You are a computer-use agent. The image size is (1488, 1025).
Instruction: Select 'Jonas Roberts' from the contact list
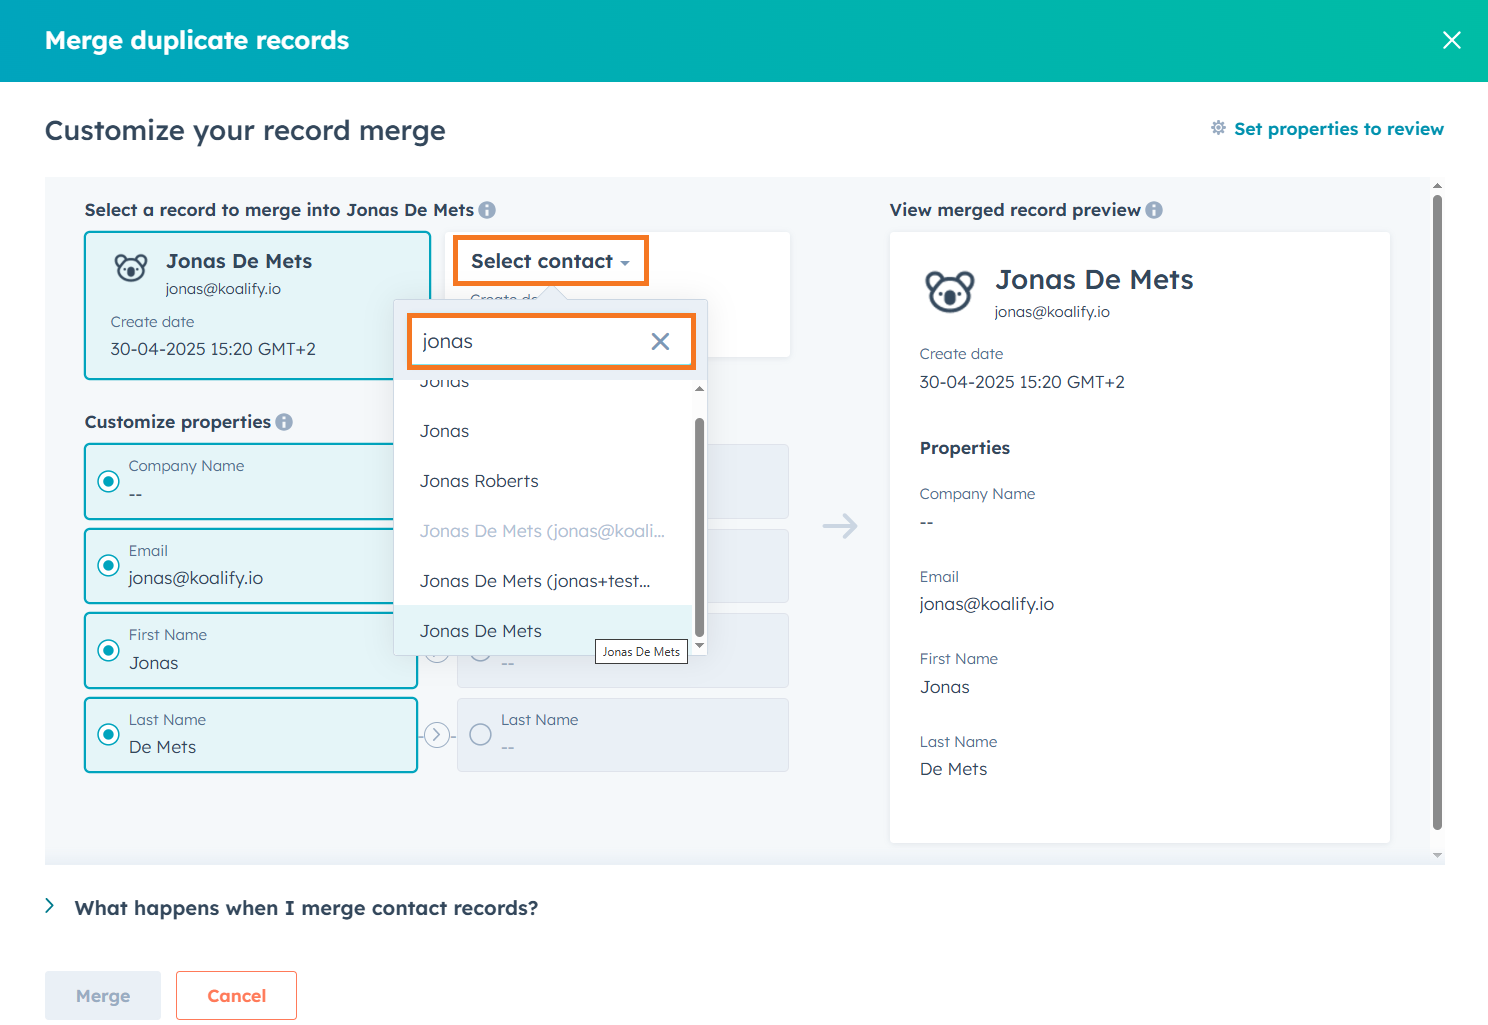tap(479, 481)
